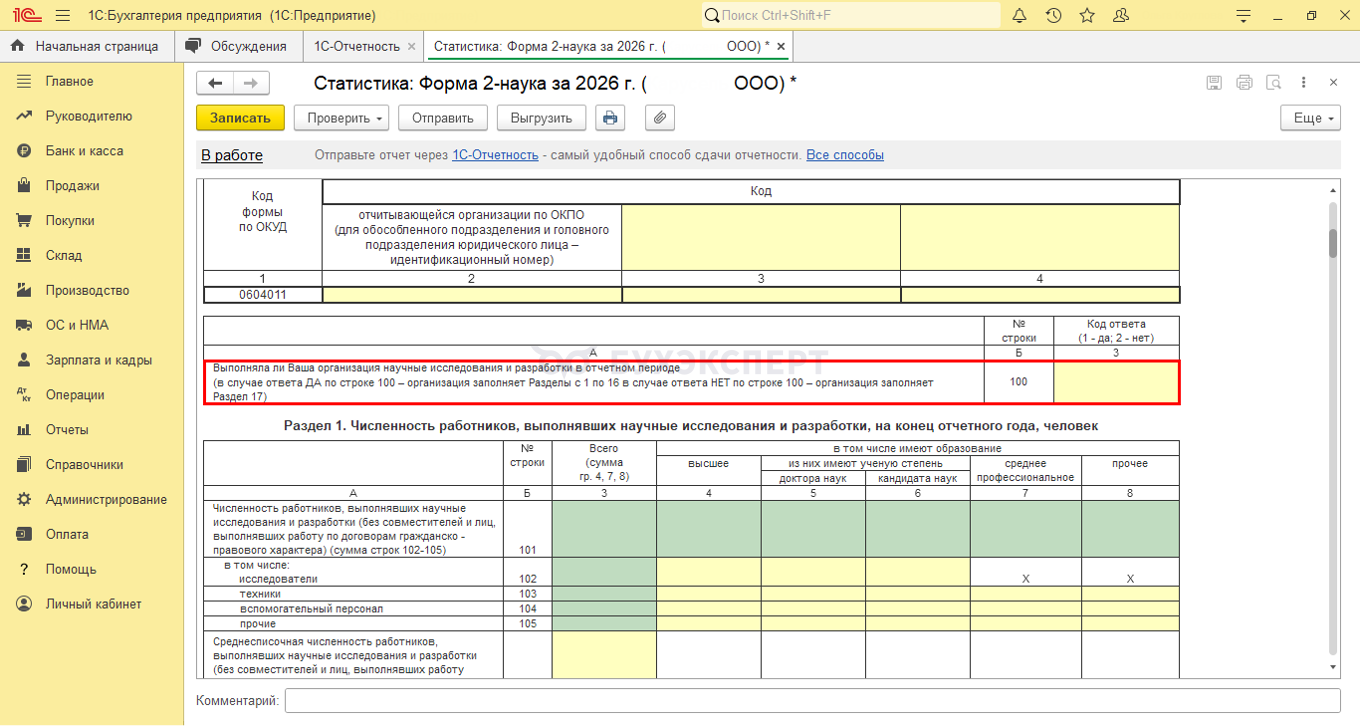Open the title bar settings menu icon

pos(1243,16)
